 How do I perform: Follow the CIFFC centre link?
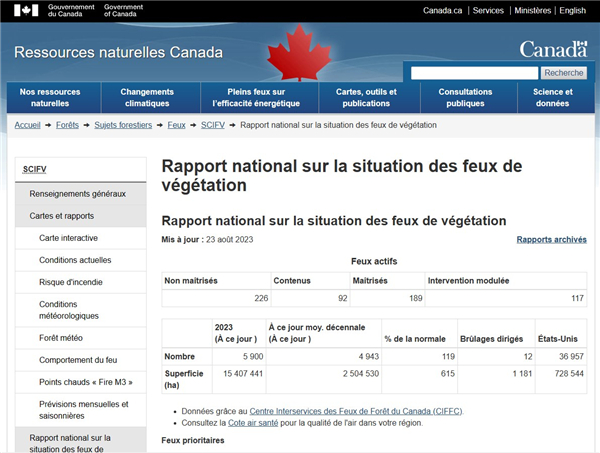pos(356,411)
